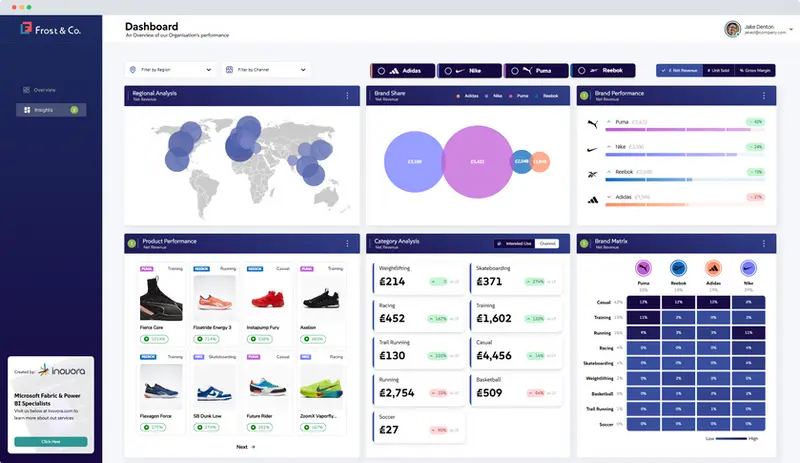
Task: Toggle Adidas in Brand Share legend
Action: coord(467,96)
